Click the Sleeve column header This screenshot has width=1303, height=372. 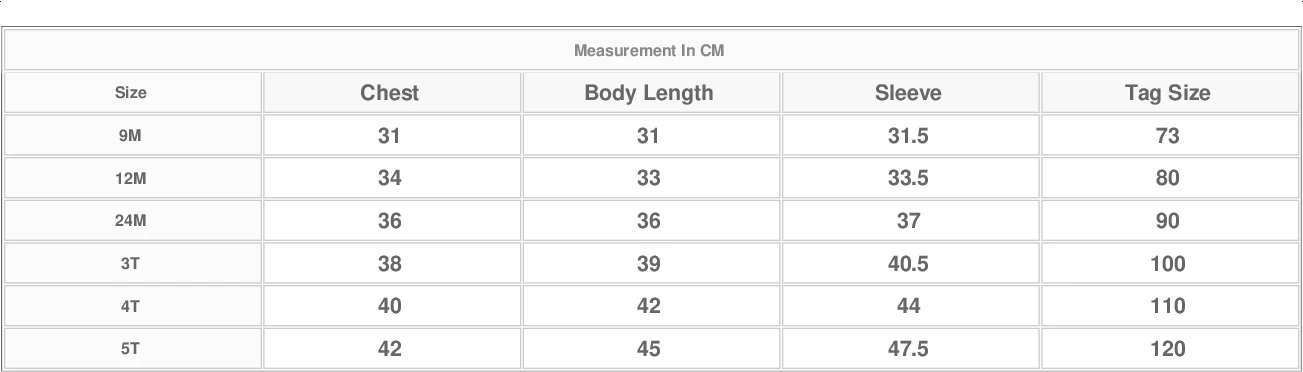tap(908, 93)
